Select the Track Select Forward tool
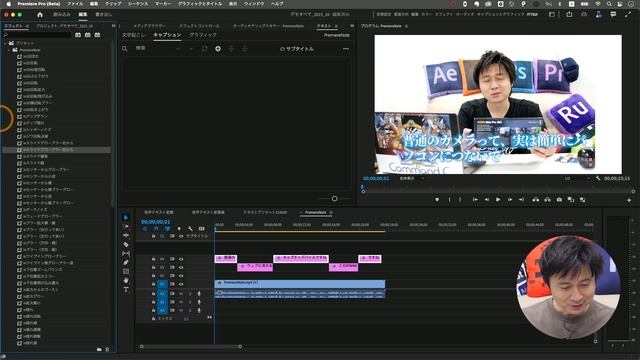 pos(126,227)
